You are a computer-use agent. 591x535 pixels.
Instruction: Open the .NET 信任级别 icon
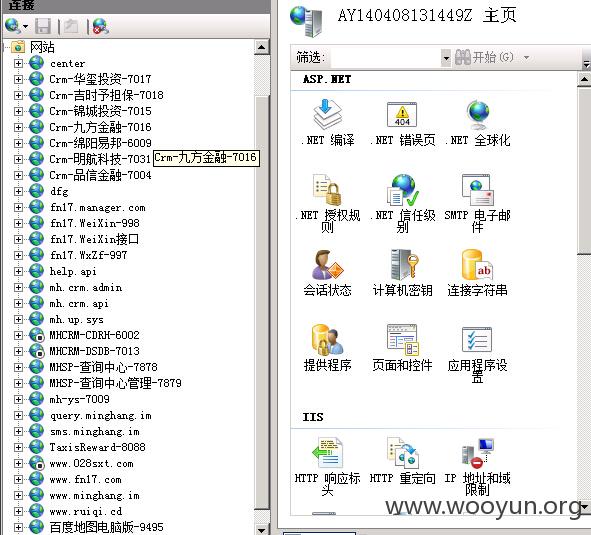[x=402, y=190]
